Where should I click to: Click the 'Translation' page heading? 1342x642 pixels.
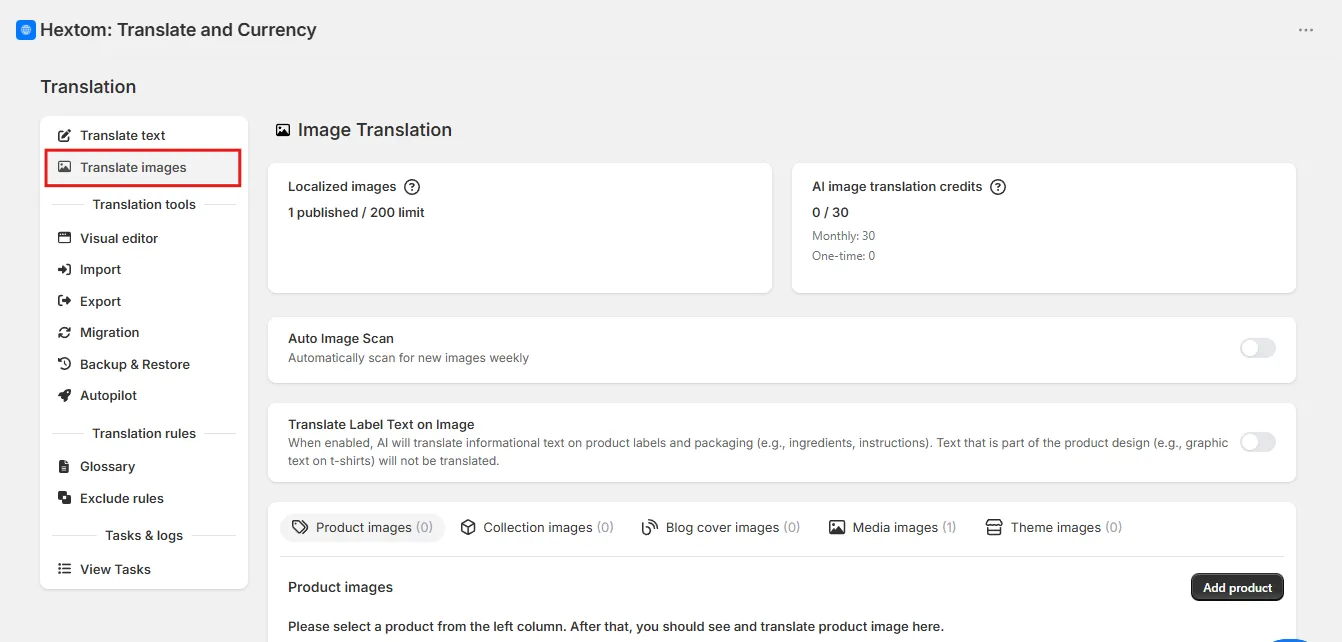pyautogui.click(x=88, y=87)
